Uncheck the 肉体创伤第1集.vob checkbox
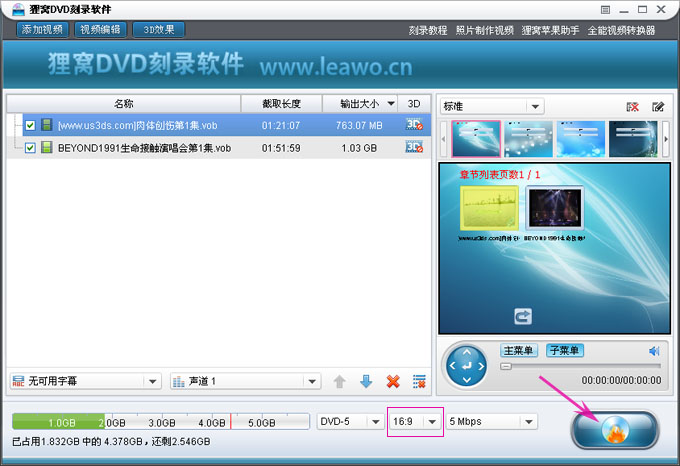The height and width of the screenshot is (466, 680). [x=30, y=125]
